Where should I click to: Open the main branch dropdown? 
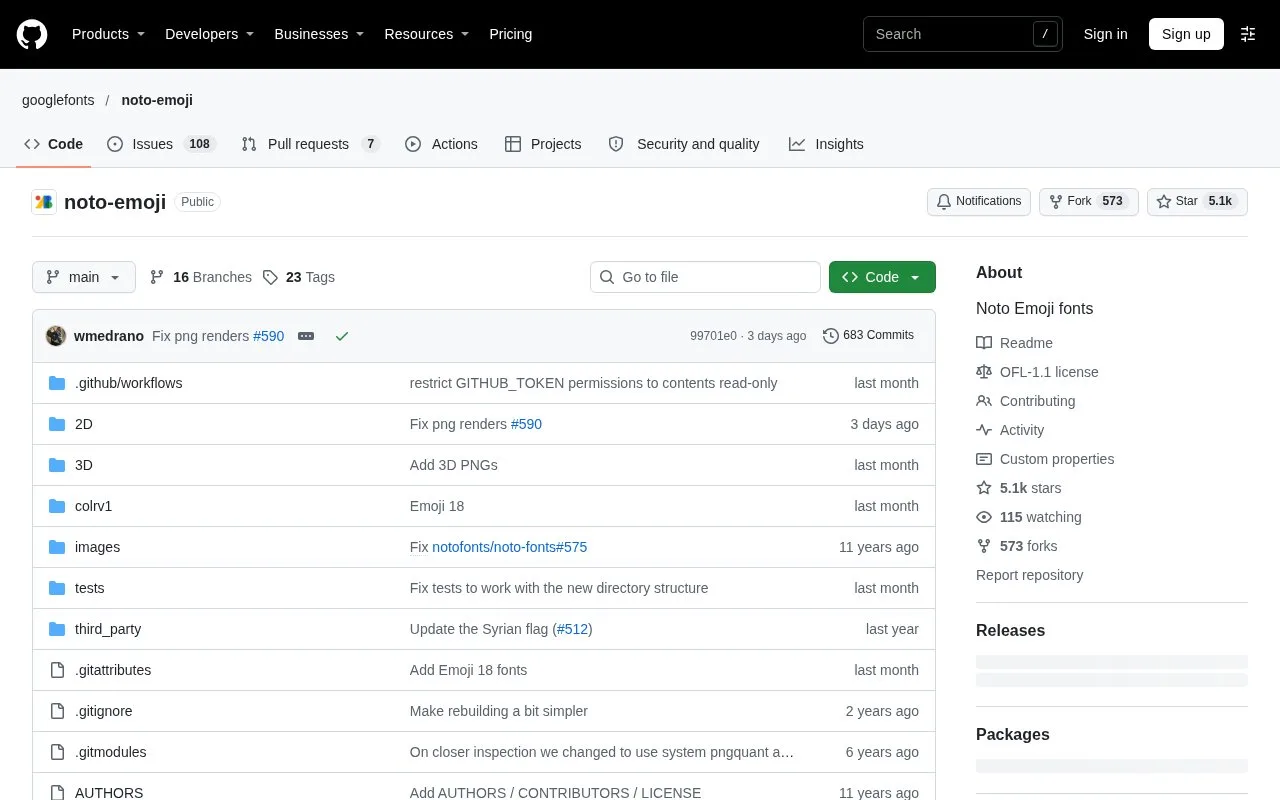click(84, 277)
